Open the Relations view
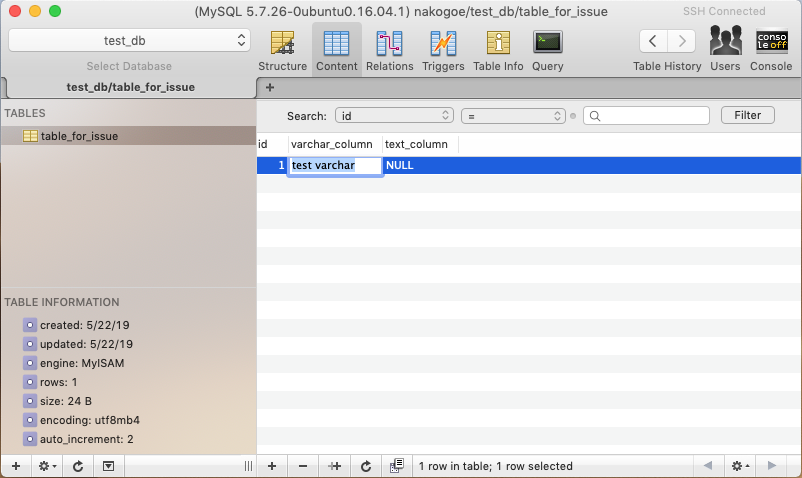 389,50
